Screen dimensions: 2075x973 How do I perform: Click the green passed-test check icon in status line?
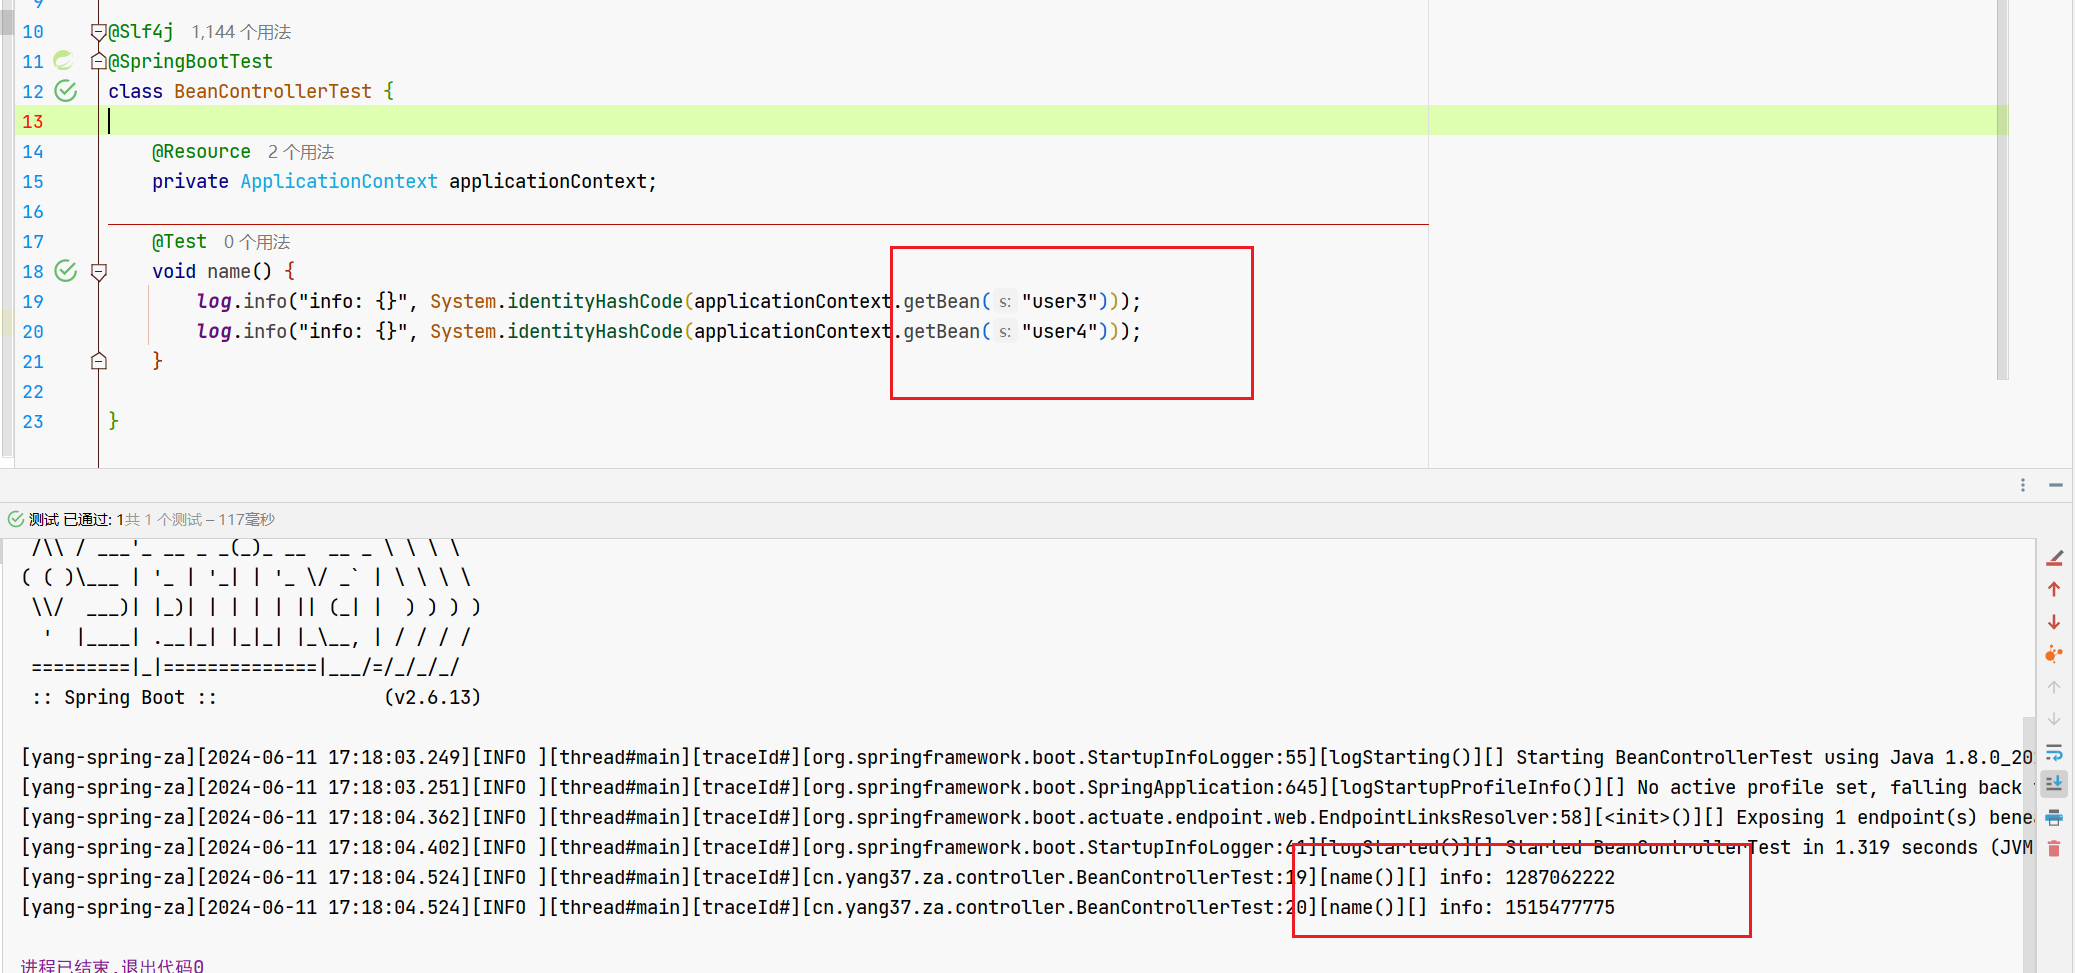tap(16, 519)
